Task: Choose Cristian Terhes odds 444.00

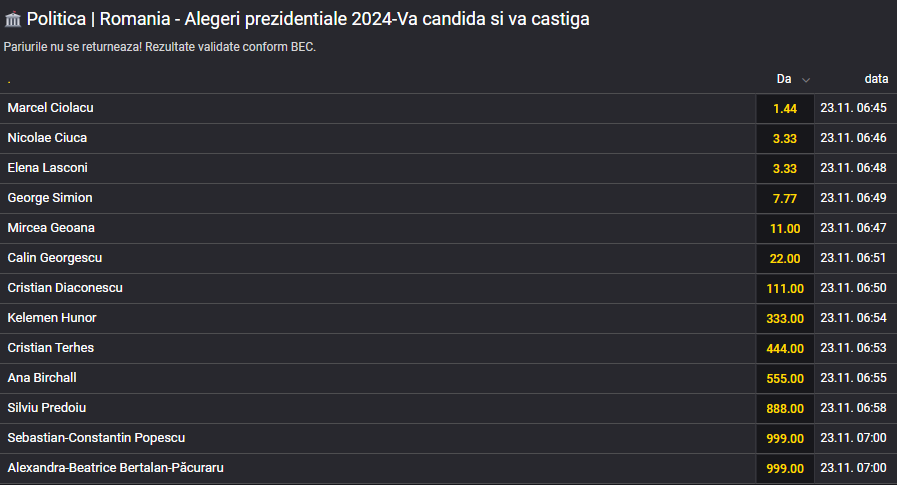Action: [x=785, y=348]
